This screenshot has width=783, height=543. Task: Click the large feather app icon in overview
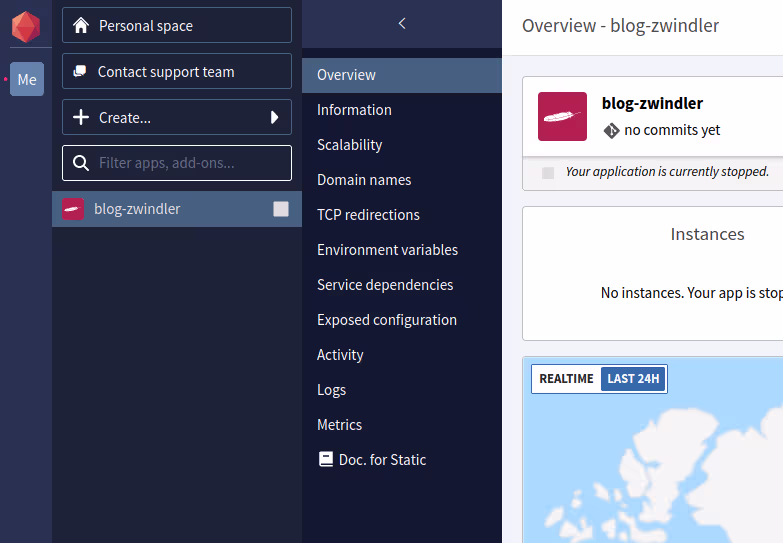562,117
